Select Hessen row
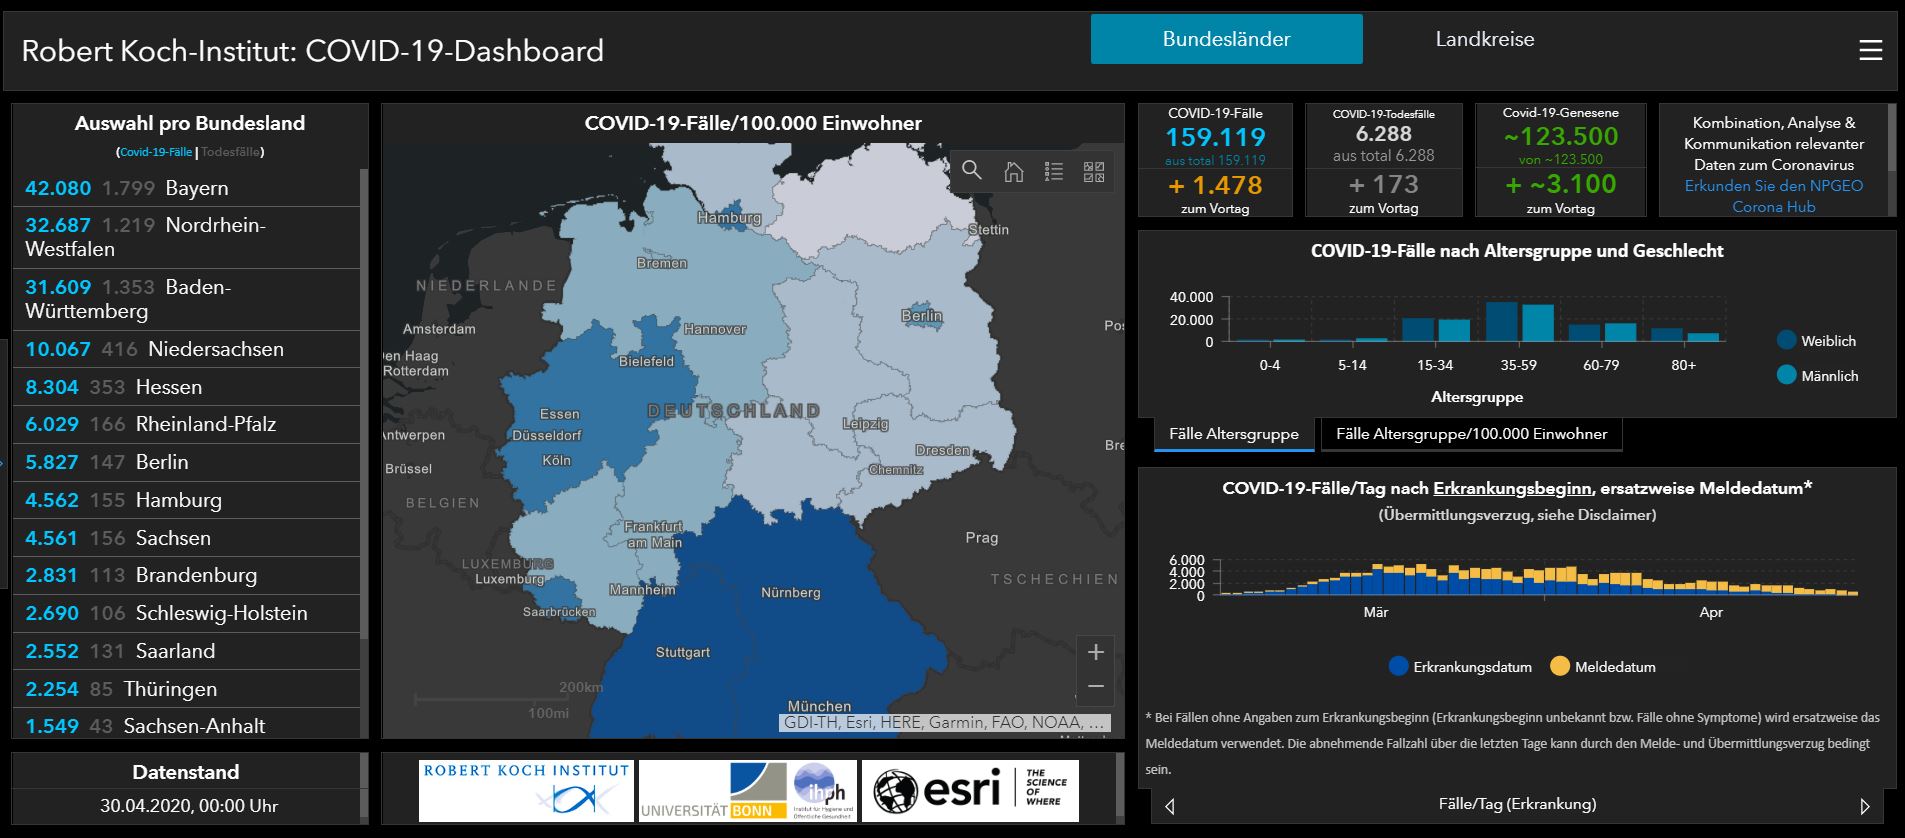Image resolution: width=1905 pixels, height=838 pixels. click(x=186, y=387)
